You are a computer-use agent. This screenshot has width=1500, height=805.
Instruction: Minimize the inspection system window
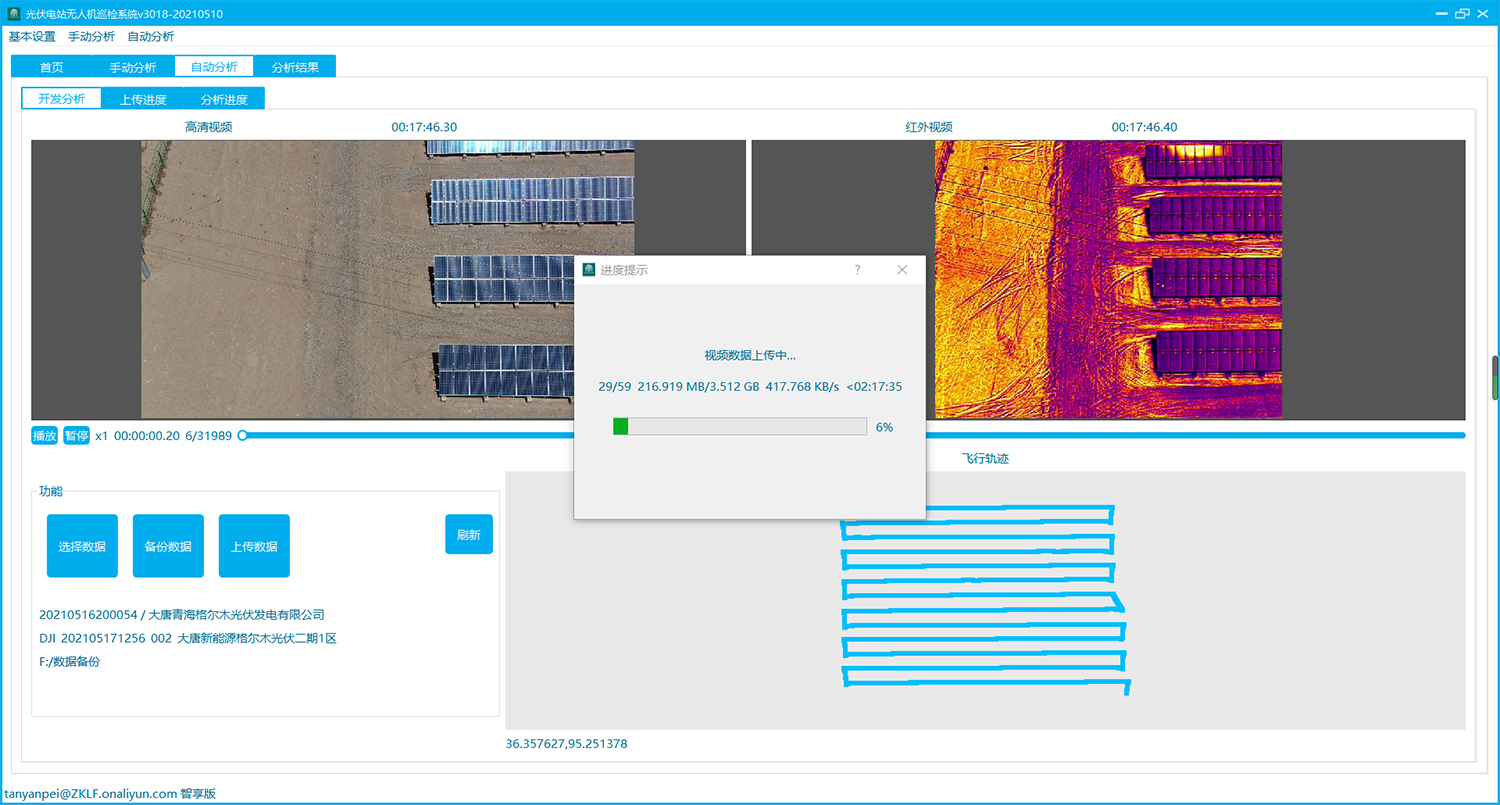(x=1440, y=14)
